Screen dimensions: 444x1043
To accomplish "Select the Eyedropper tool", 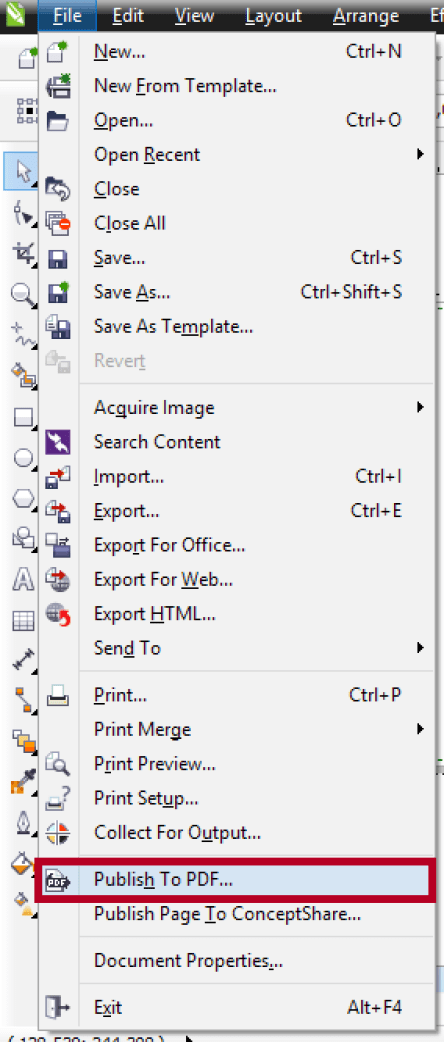I will tap(24, 784).
